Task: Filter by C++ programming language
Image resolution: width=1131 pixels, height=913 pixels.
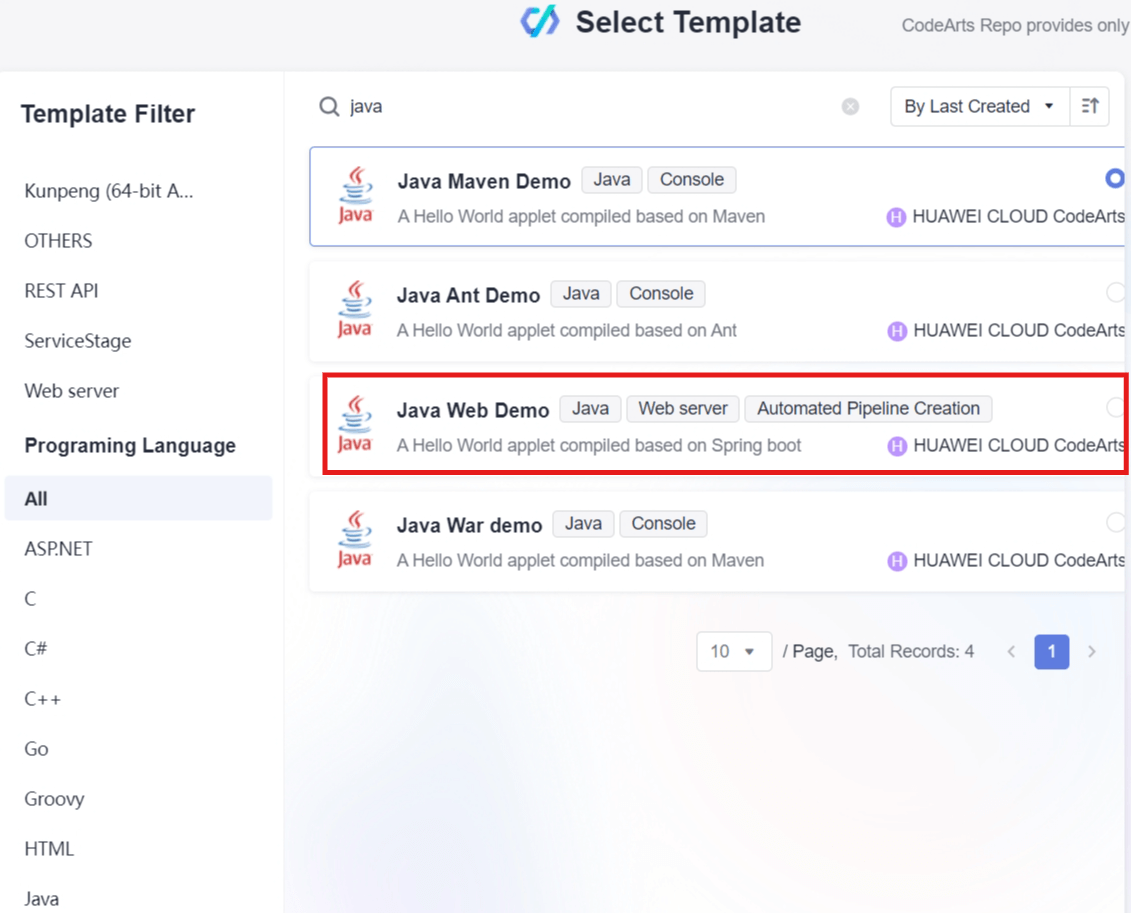Action: [x=43, y=699]
